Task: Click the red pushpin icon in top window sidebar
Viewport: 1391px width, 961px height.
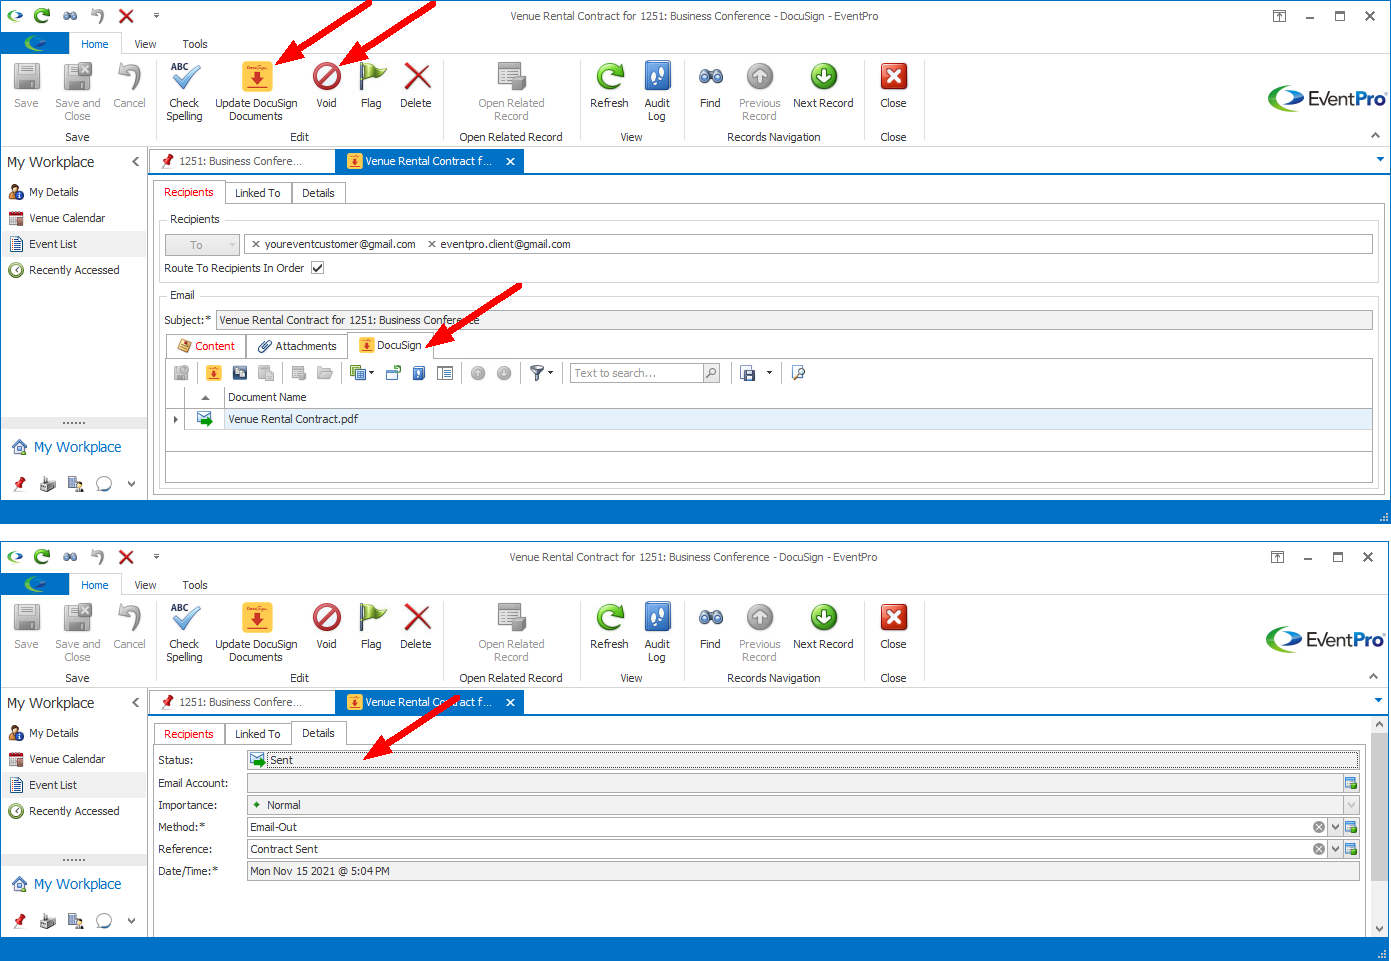Action: [19, 484]
